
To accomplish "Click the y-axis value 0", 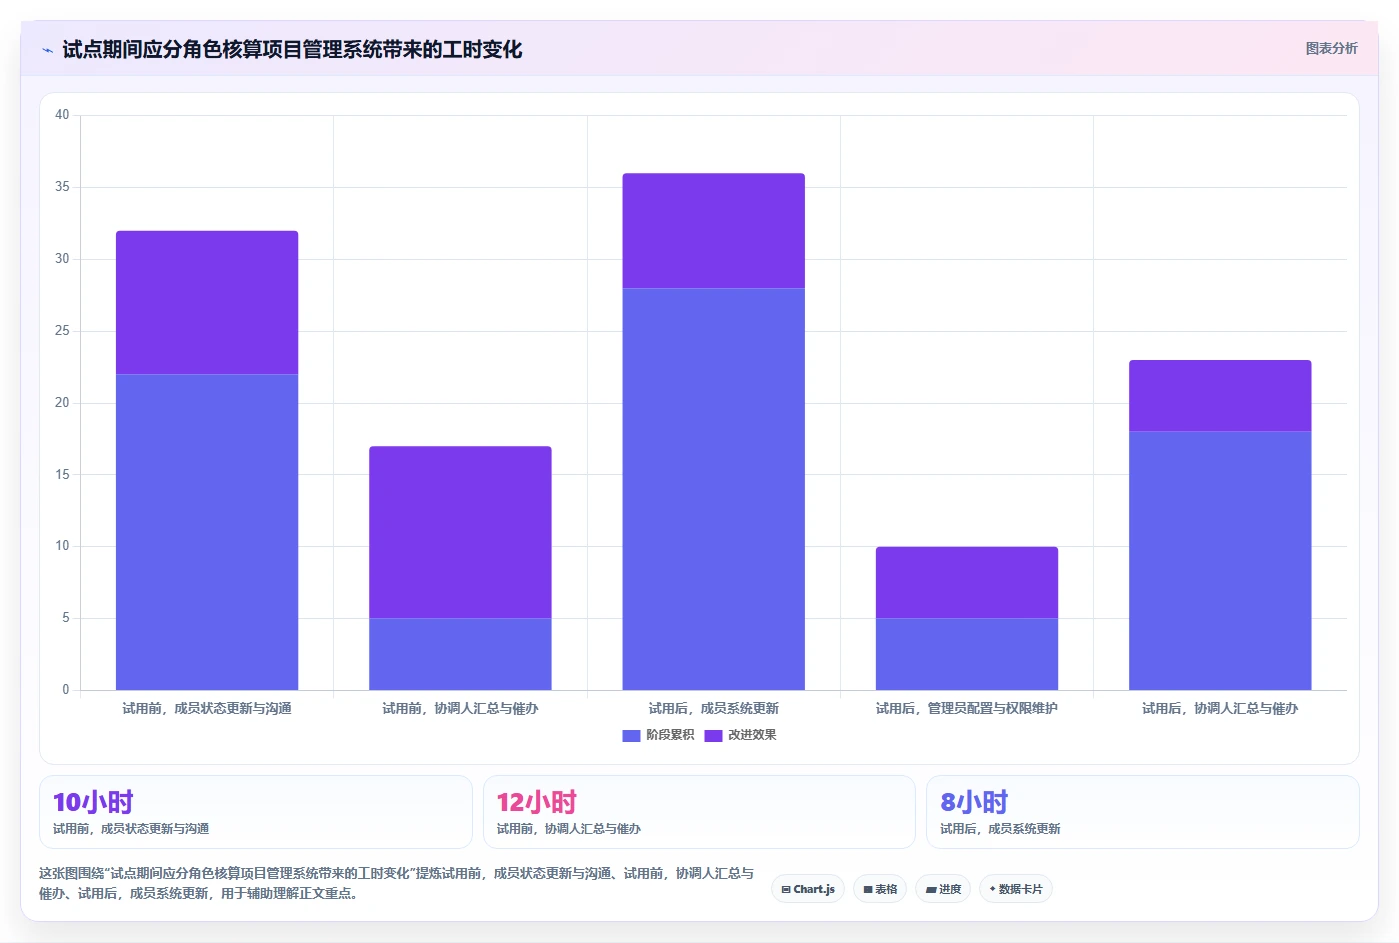I will (66, 690).
